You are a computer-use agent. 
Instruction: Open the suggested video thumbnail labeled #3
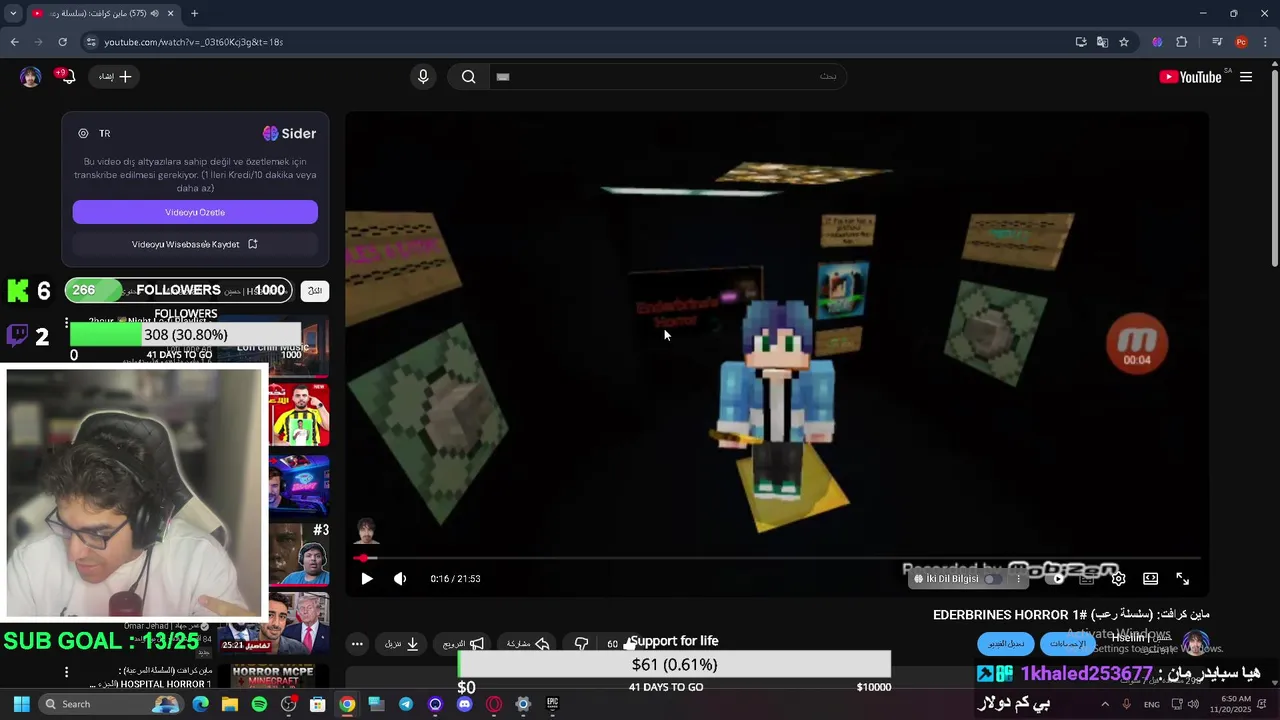click(299, 554)
